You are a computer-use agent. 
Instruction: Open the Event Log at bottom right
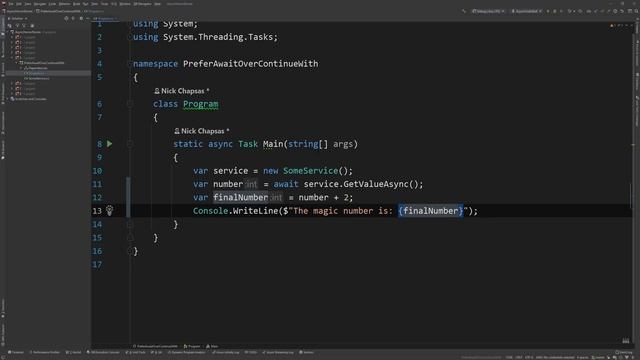624,352
